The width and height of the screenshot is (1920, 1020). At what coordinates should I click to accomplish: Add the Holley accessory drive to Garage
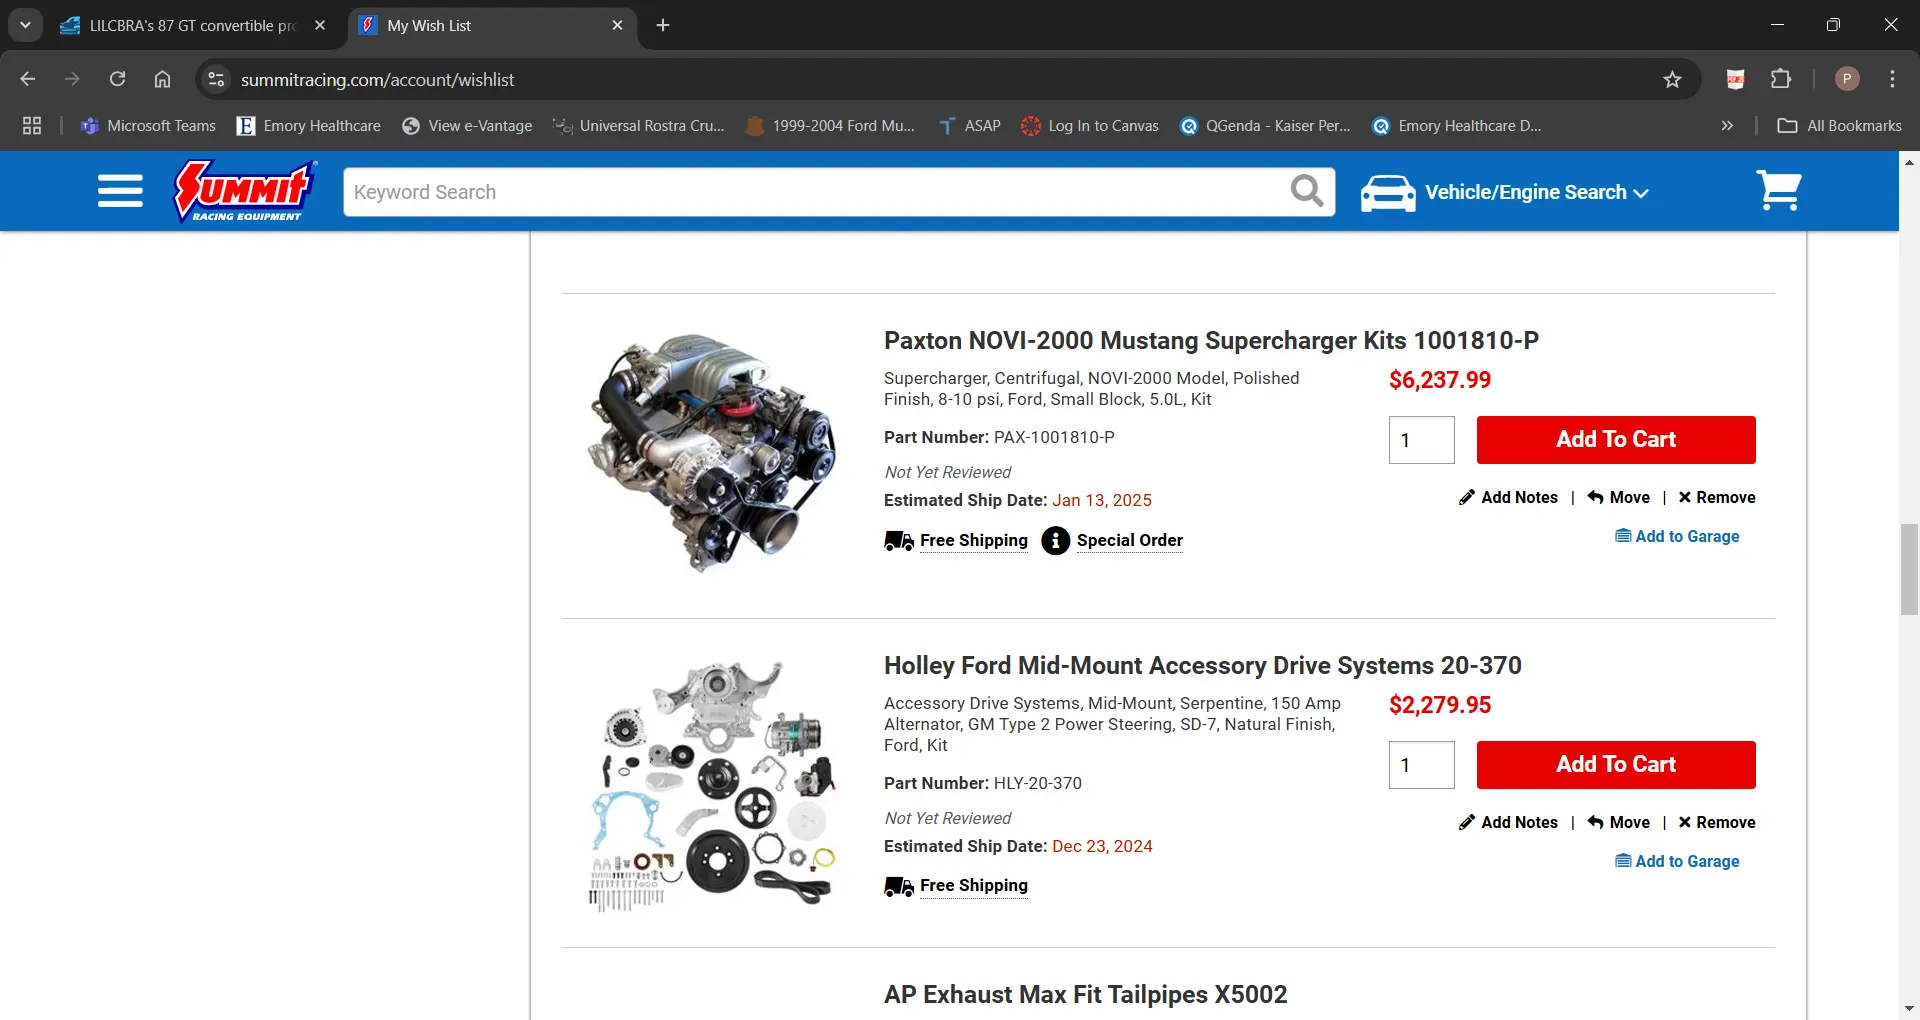pos(1677,861)
